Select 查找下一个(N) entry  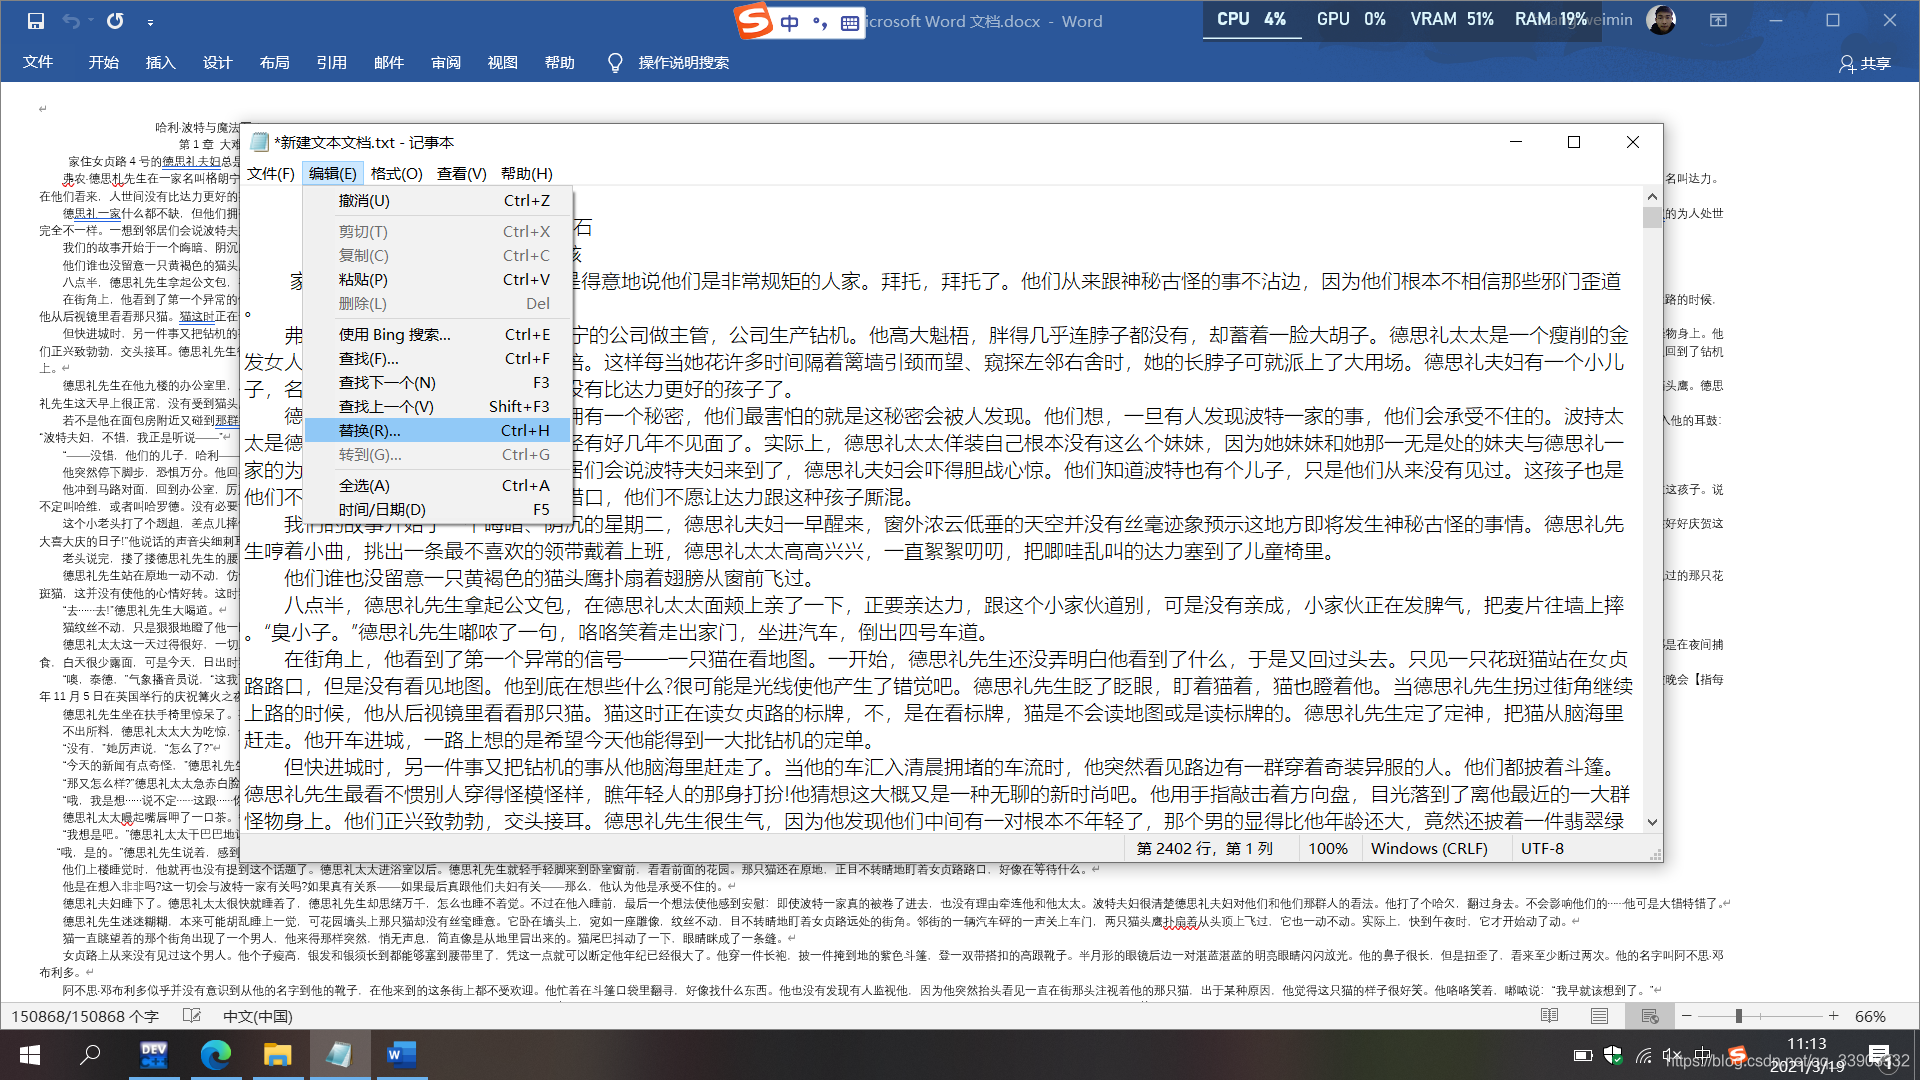tap(438, 383)
